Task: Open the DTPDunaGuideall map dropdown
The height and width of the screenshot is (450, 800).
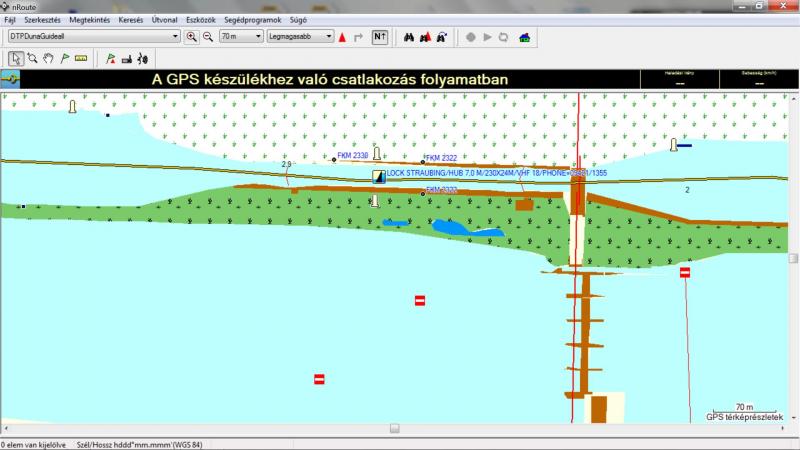Action: pyautogui.click(x=176, y=37)
